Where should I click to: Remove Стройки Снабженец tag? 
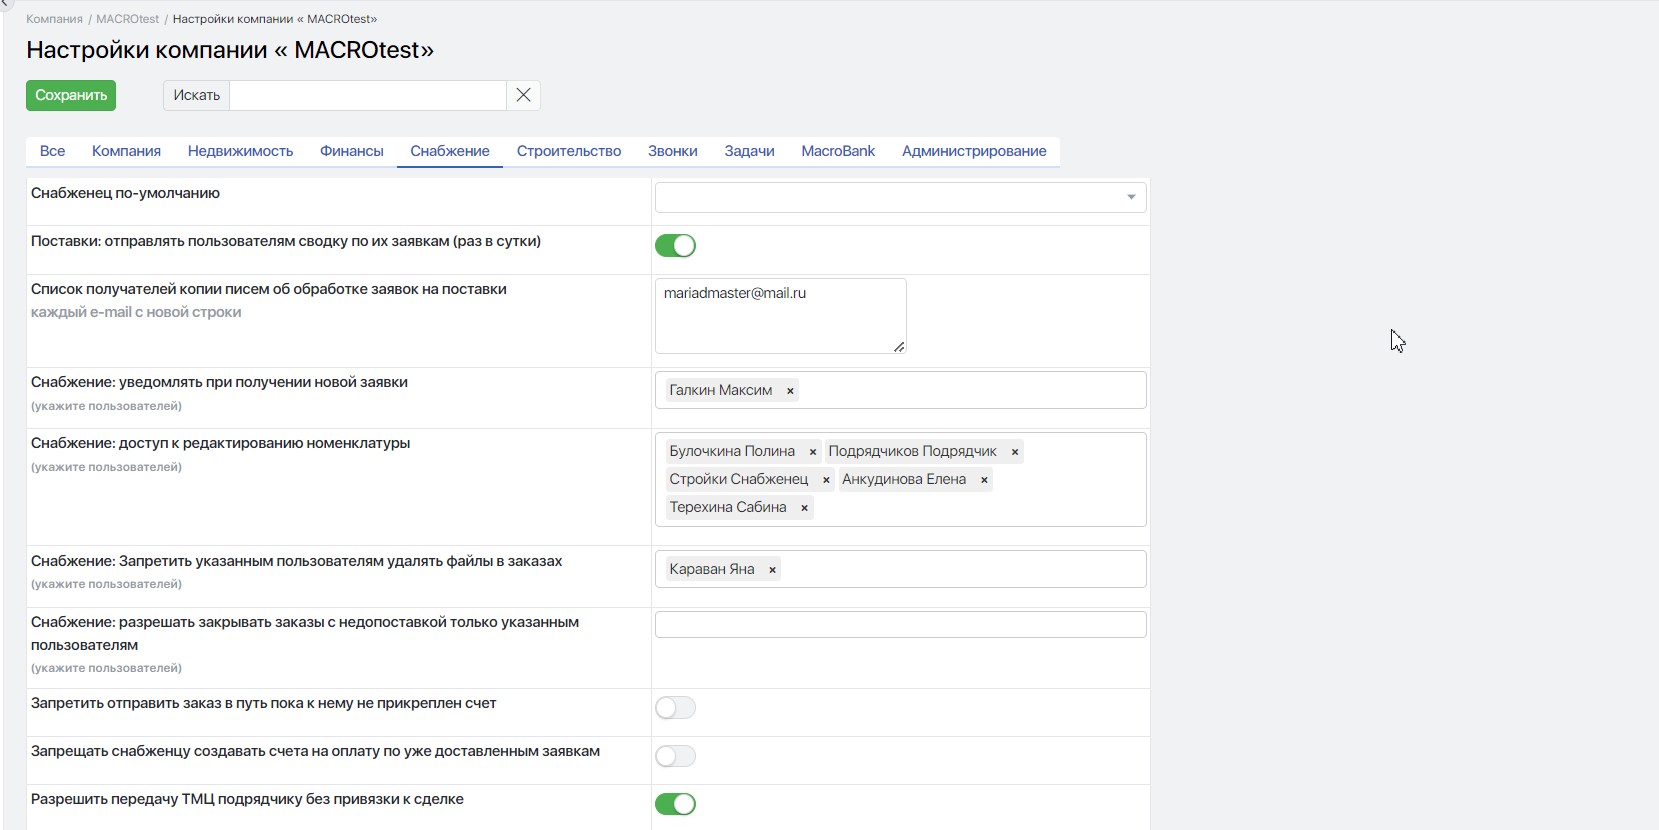(x=826, y=480)
